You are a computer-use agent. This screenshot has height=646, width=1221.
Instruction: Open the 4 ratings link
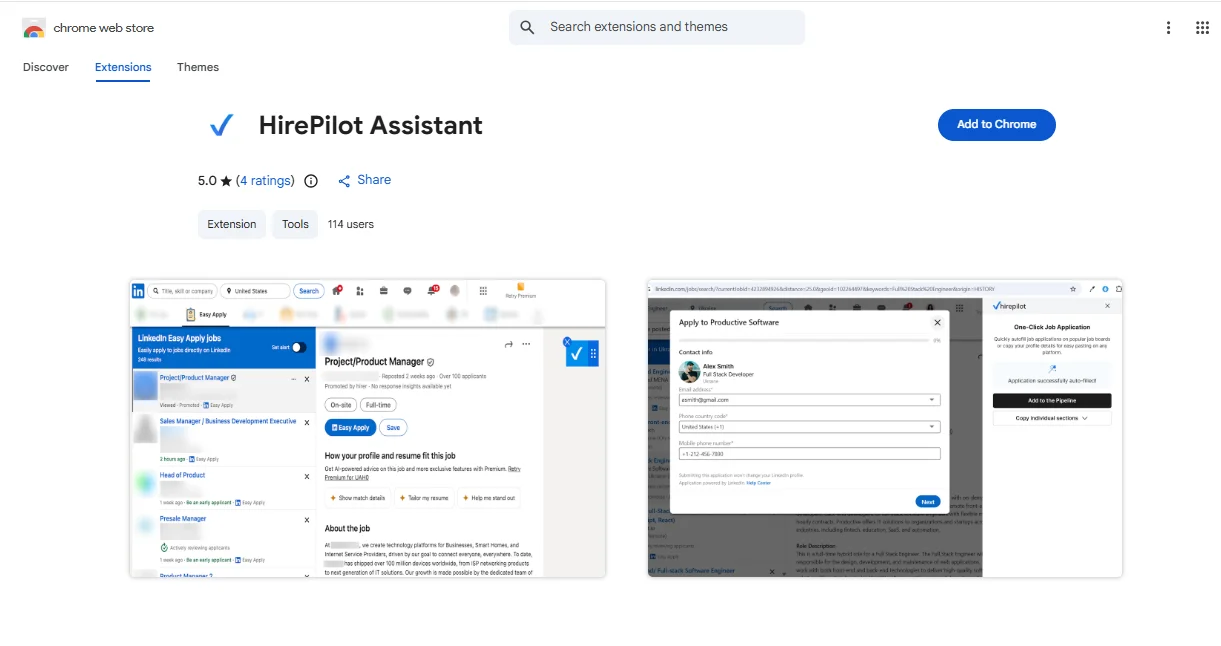[x=265, y=181]
